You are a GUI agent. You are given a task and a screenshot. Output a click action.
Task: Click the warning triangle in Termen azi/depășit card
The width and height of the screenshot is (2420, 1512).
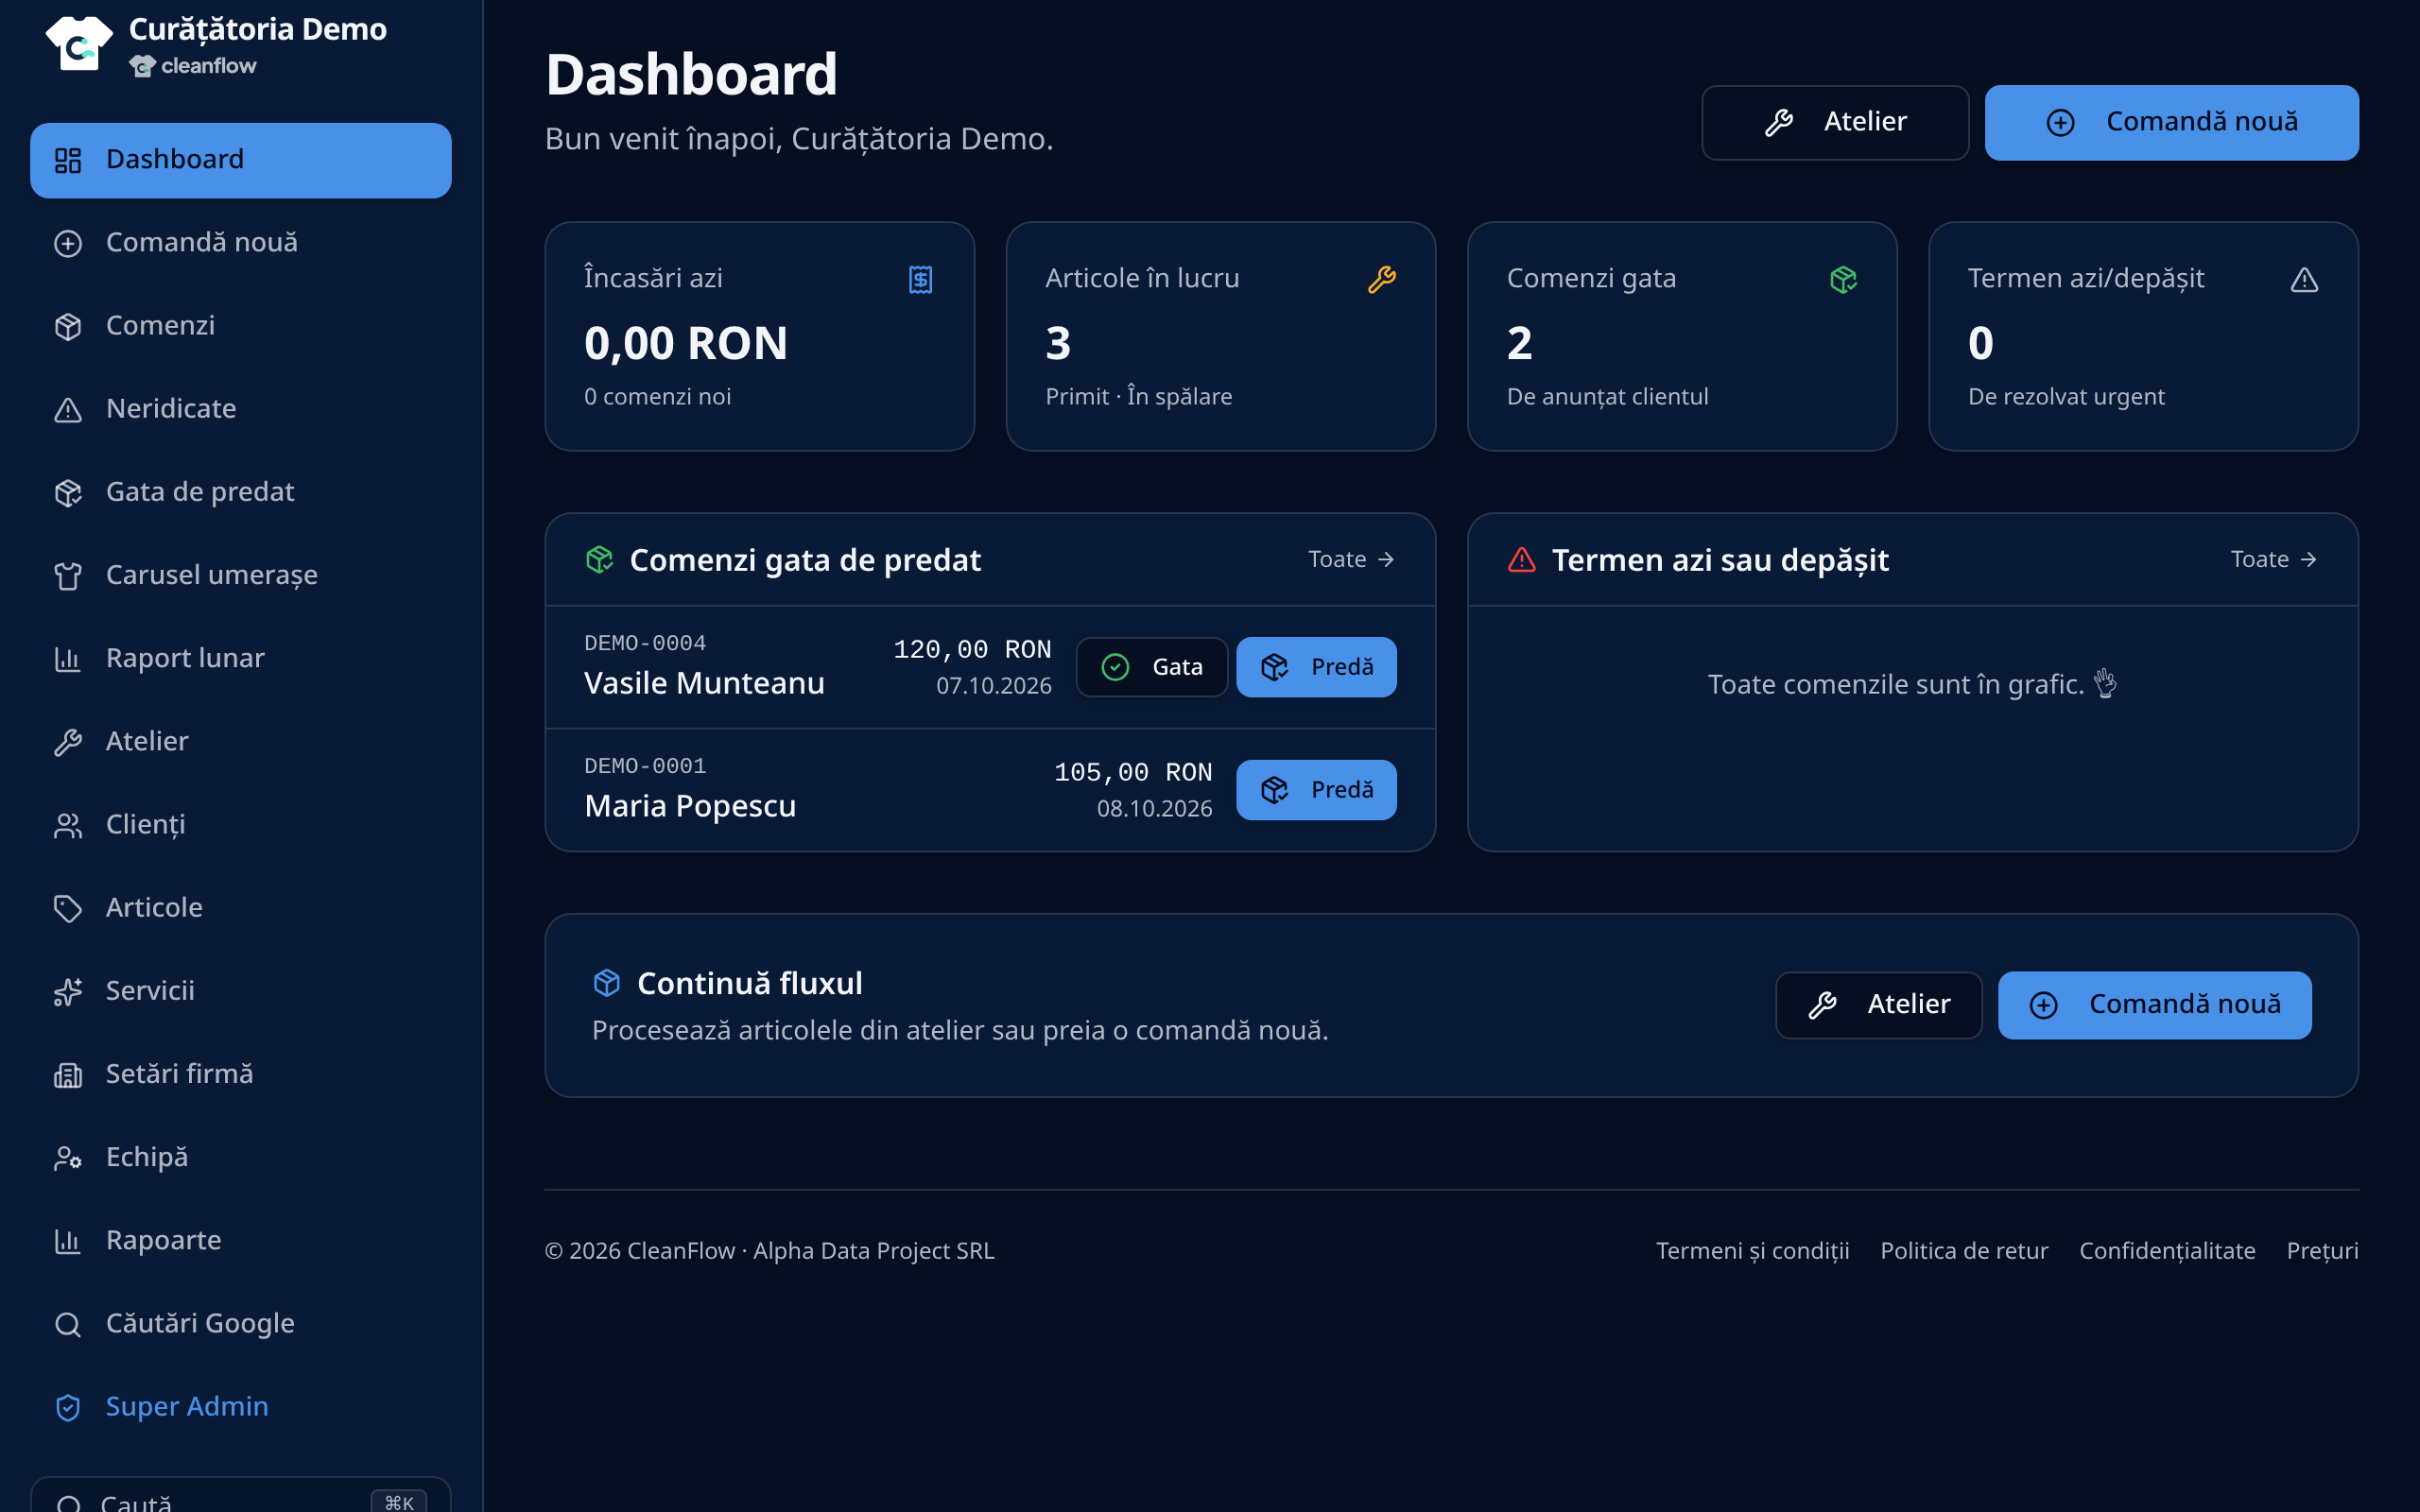click(x=2304, y=280)
